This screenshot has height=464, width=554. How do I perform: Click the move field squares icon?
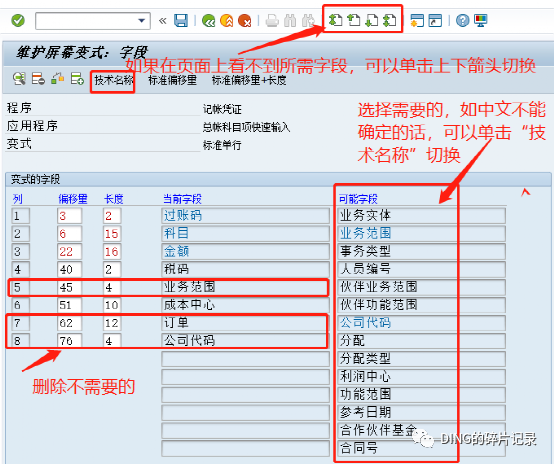[57, 79]
